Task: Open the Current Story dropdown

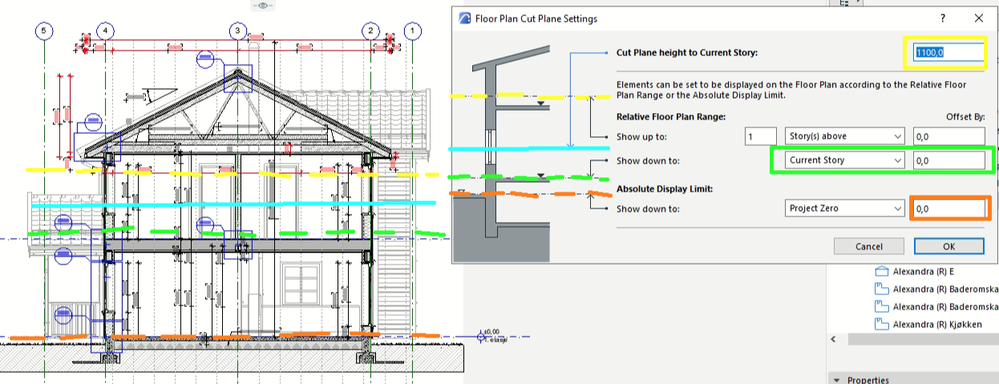Action: (x=845, y=160)
